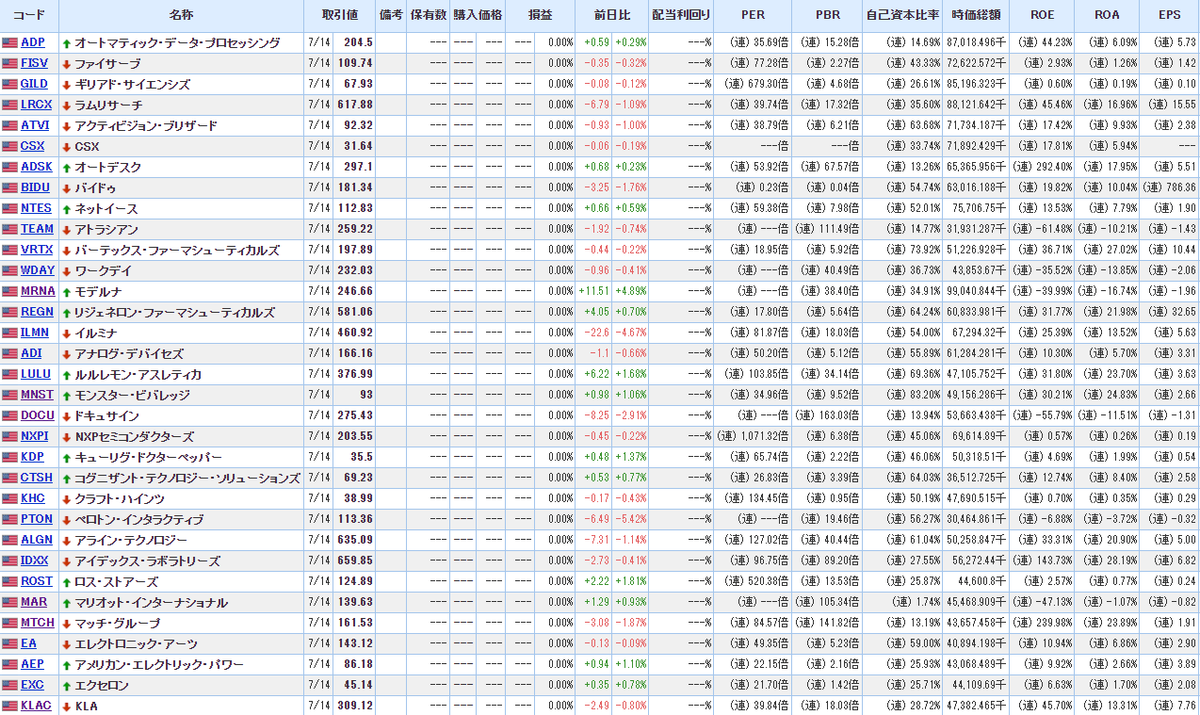Click the red down arrow for NXPセミコンダクターズ
Viewport: 1200px width, 715px height.
point(66,437)
